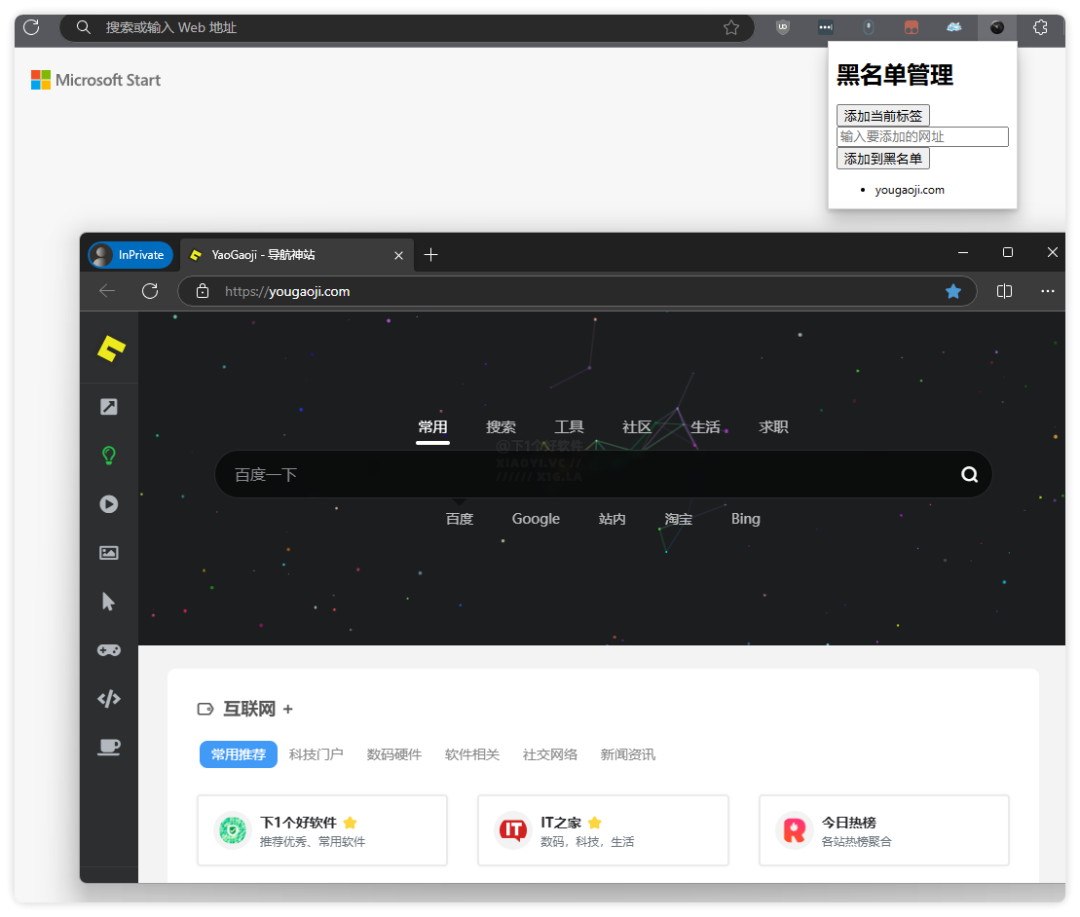
Task: Open the split screen icon
Action: 1004,291
